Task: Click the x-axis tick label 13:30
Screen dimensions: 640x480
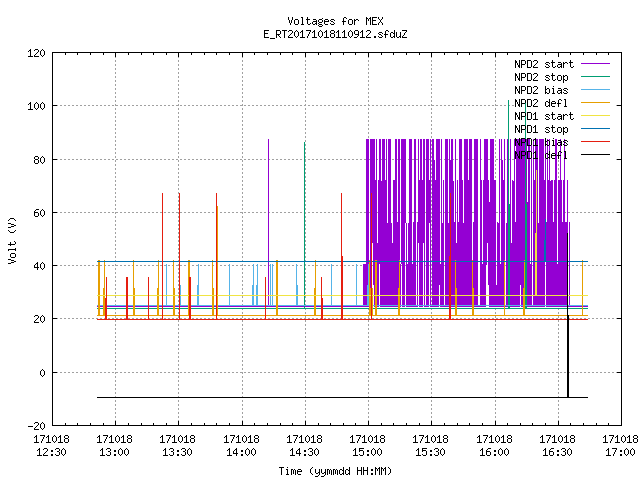Action: point(178,452)
